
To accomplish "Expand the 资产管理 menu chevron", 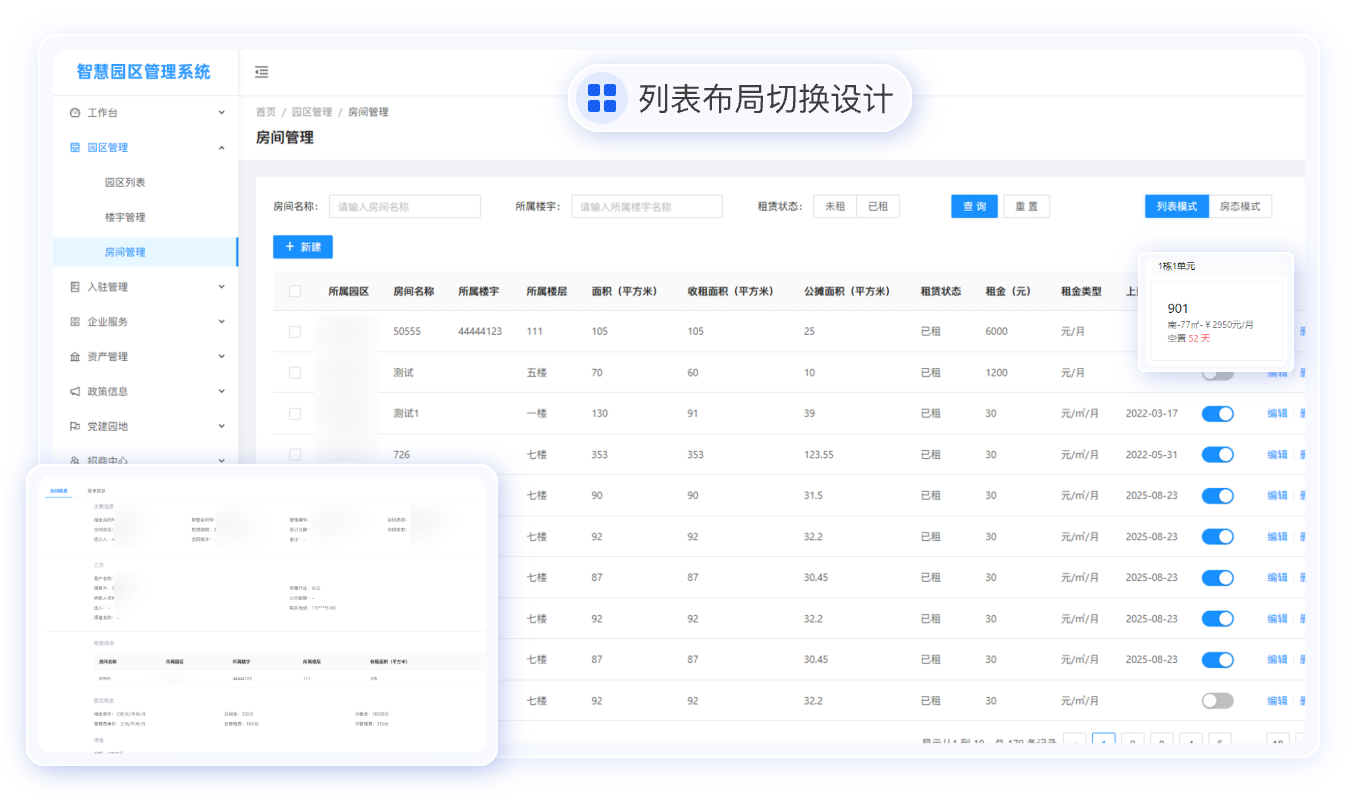I will pos(222,357).
